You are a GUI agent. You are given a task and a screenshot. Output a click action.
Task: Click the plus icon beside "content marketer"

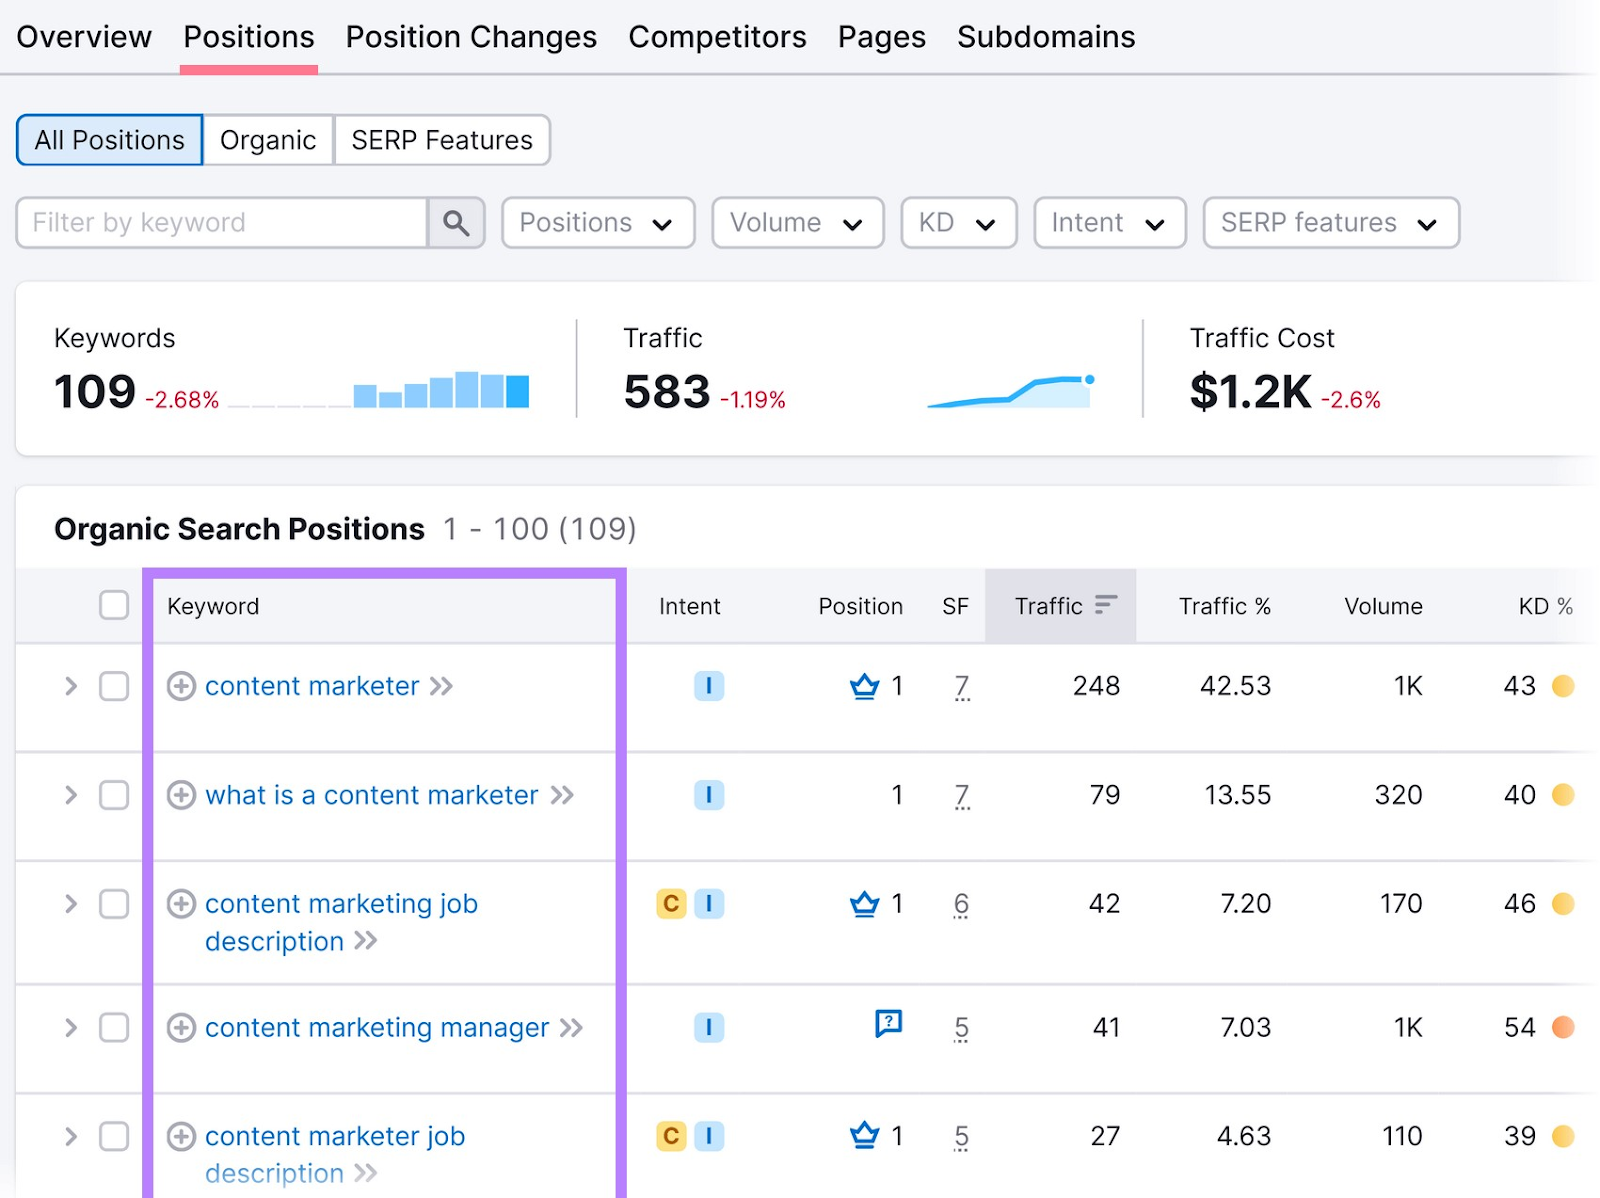pos(180,686)
